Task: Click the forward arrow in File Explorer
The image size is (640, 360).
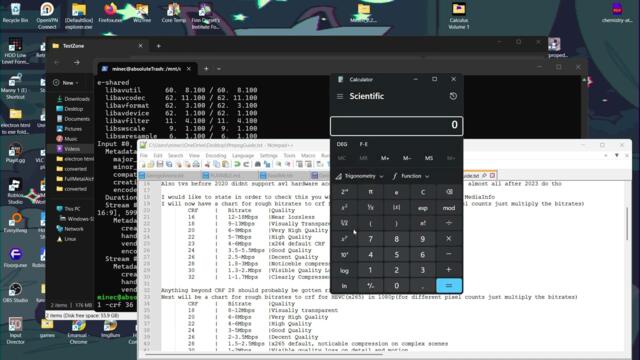Action: click(77, 62)
